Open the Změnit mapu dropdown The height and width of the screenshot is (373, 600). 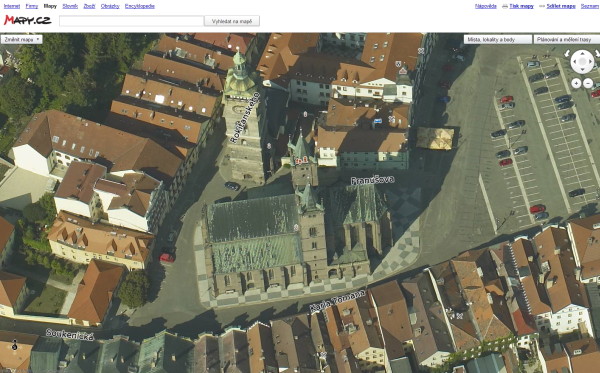pyautogui.click(x=21, y=39)
